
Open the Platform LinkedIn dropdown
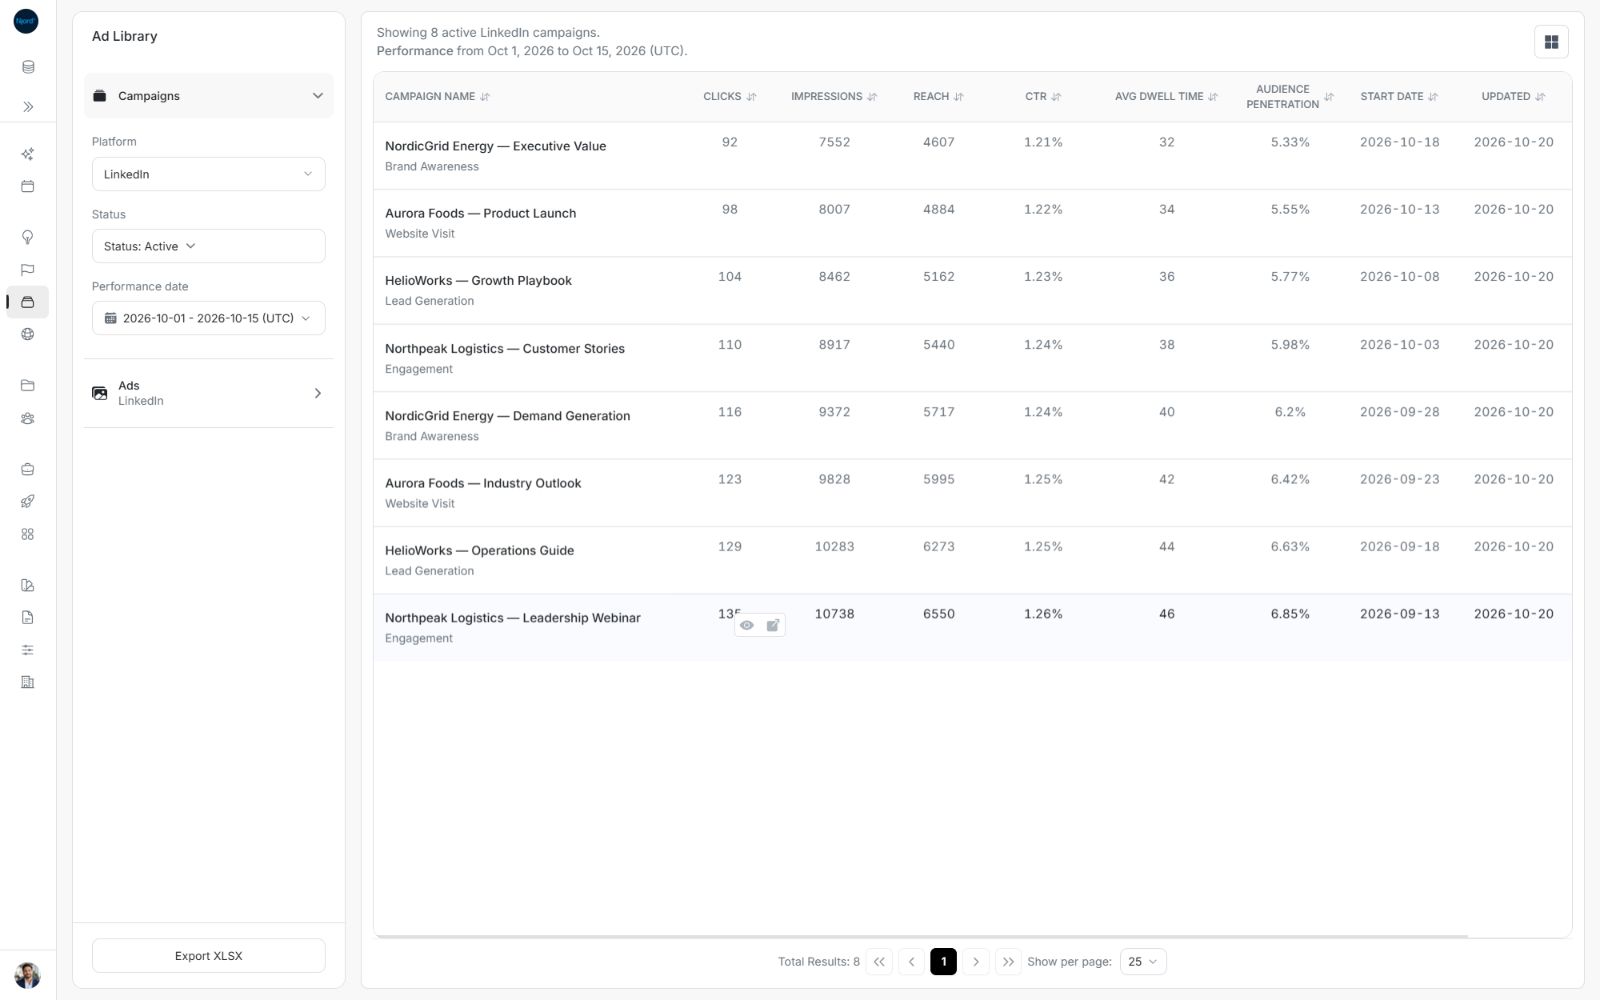(208, 174)
